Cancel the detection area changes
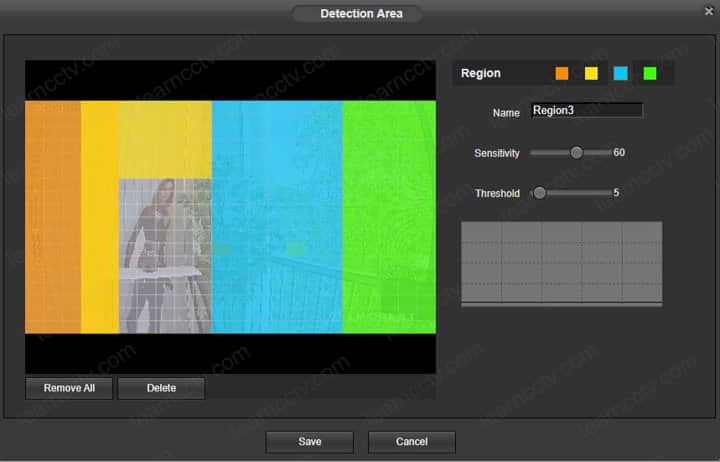The width and height of the screenshot is (720, 462). tap(411, 442)
